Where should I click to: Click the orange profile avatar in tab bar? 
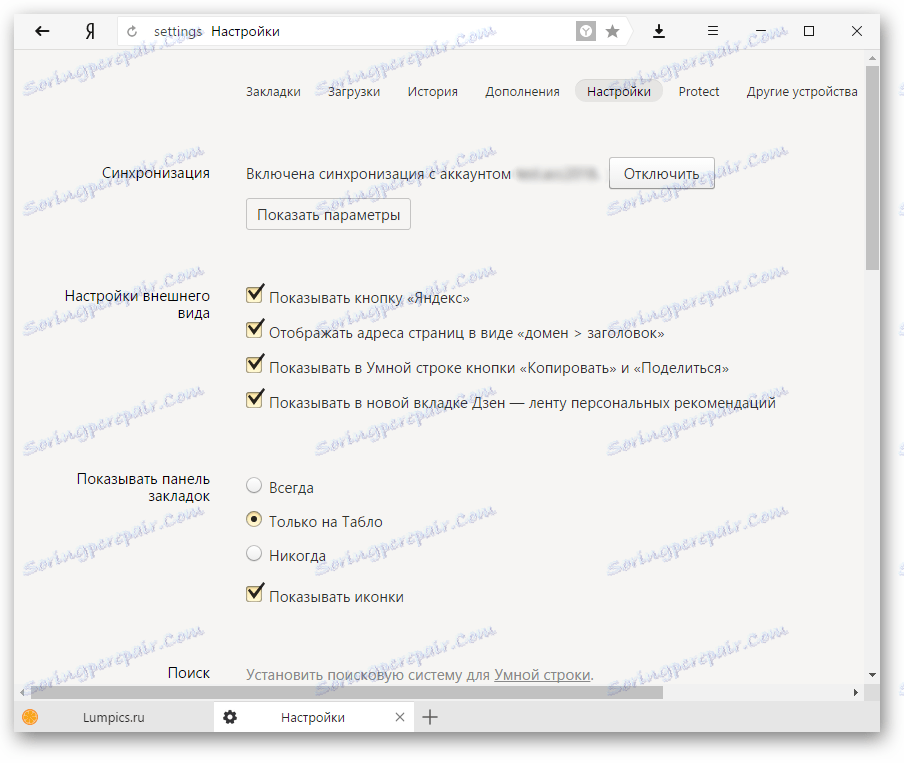tap(30, 717)
